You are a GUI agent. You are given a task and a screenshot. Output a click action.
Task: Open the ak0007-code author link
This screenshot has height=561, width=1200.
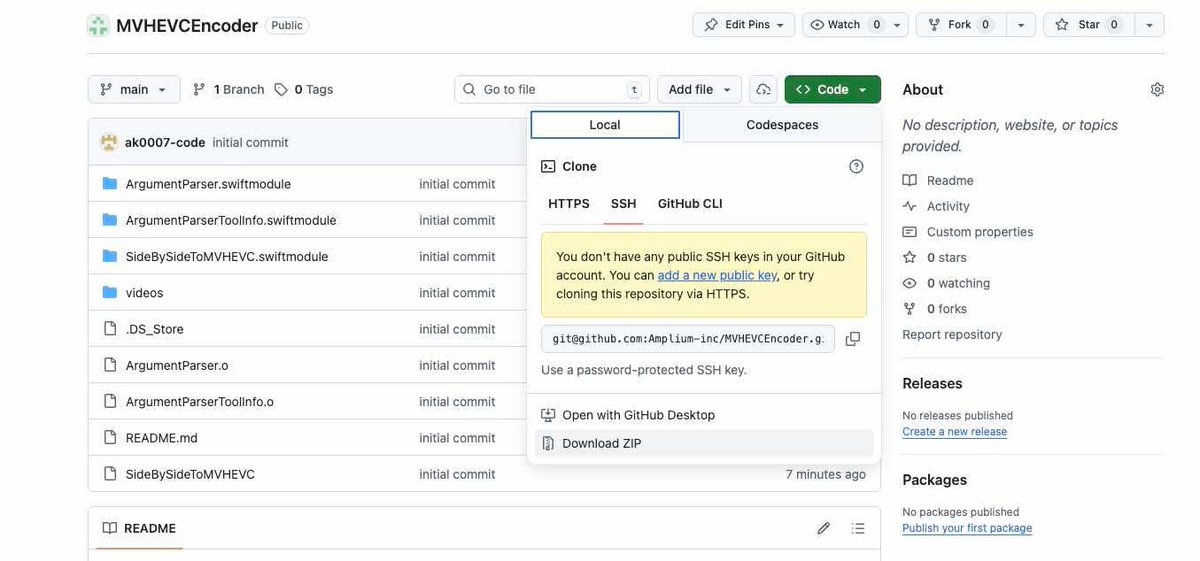pyautogui.click(x=165, y=142)
